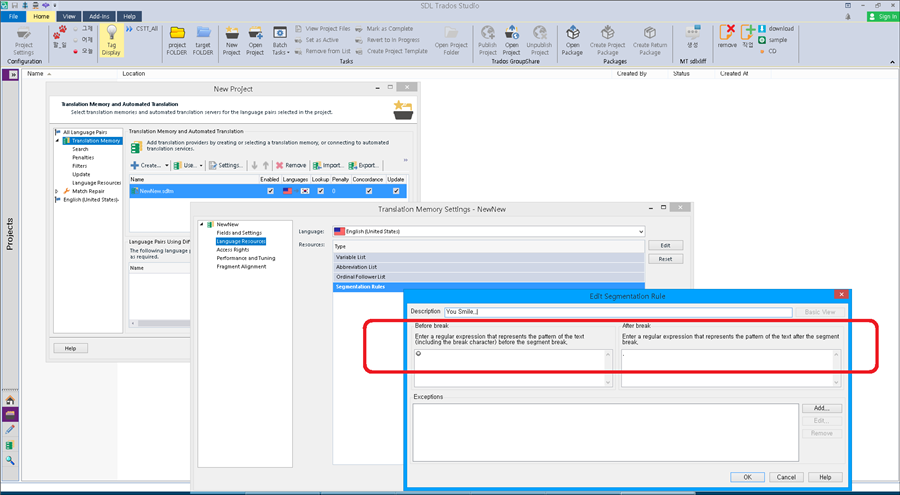Click the Export toolbar button

(363, 165)
